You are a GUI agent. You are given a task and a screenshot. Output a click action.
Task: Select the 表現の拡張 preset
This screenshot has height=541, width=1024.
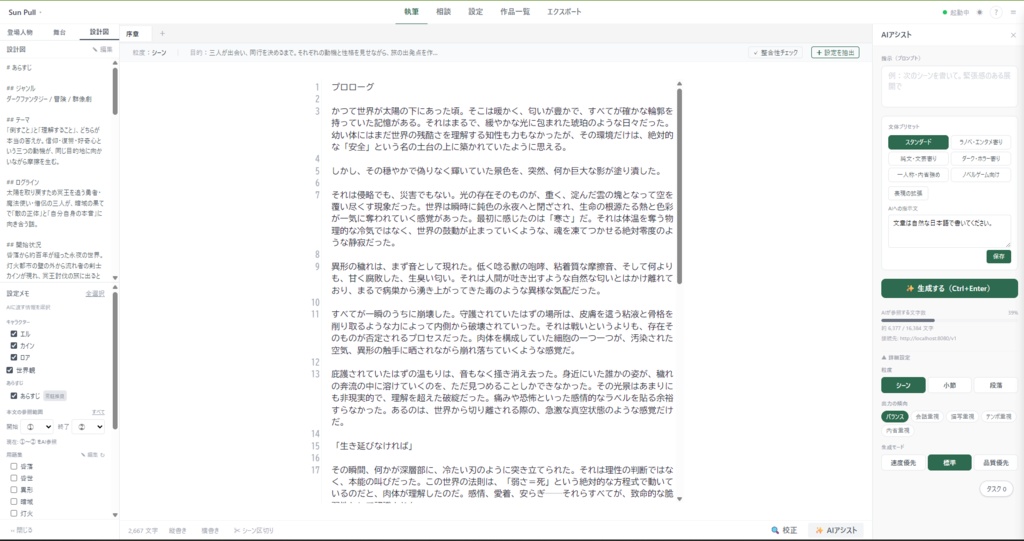click(x=908, y=193)
